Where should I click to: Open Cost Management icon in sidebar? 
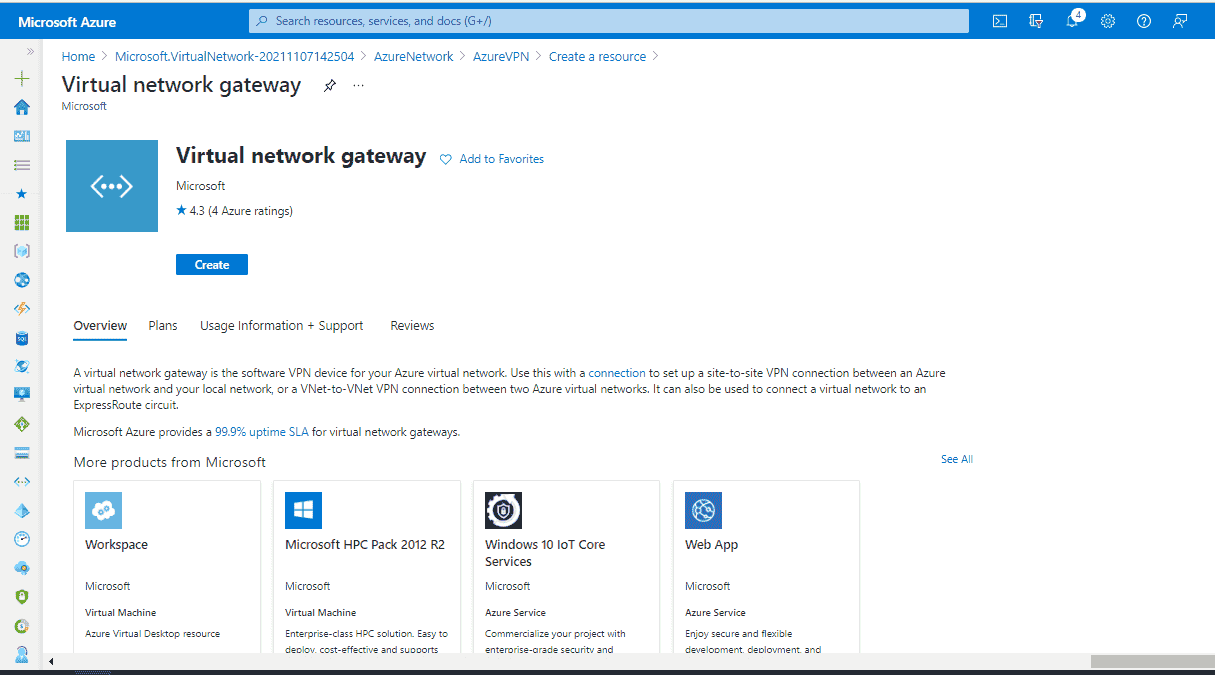click(22, 626)
